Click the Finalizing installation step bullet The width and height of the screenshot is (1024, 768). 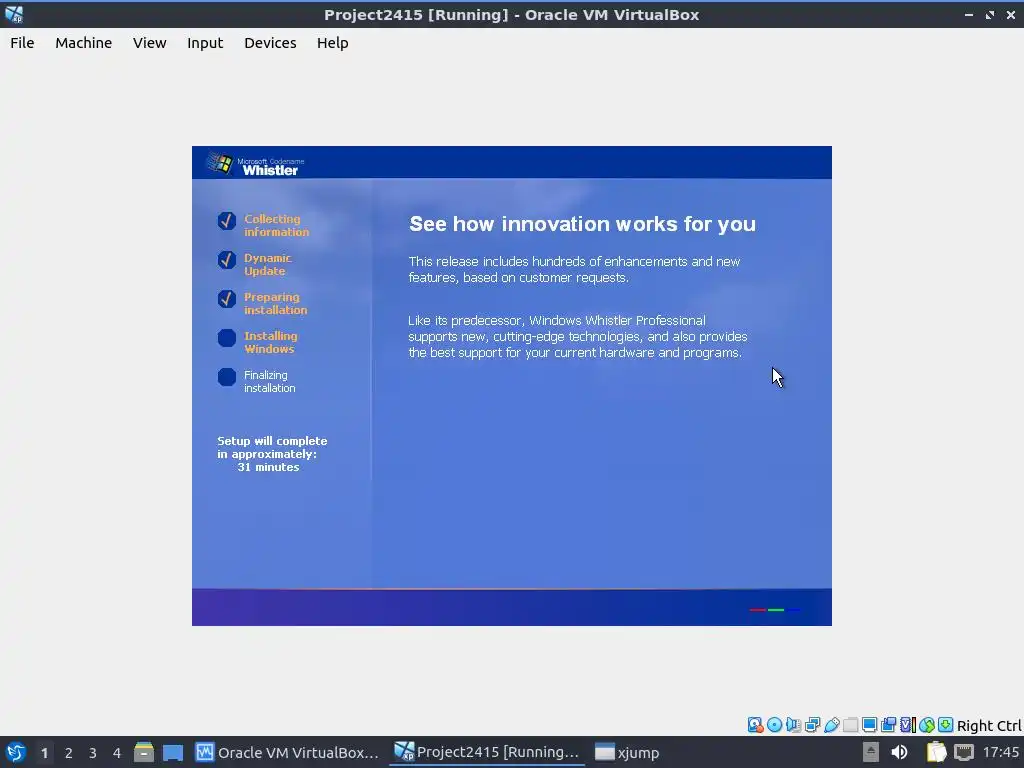coord(227,377)
